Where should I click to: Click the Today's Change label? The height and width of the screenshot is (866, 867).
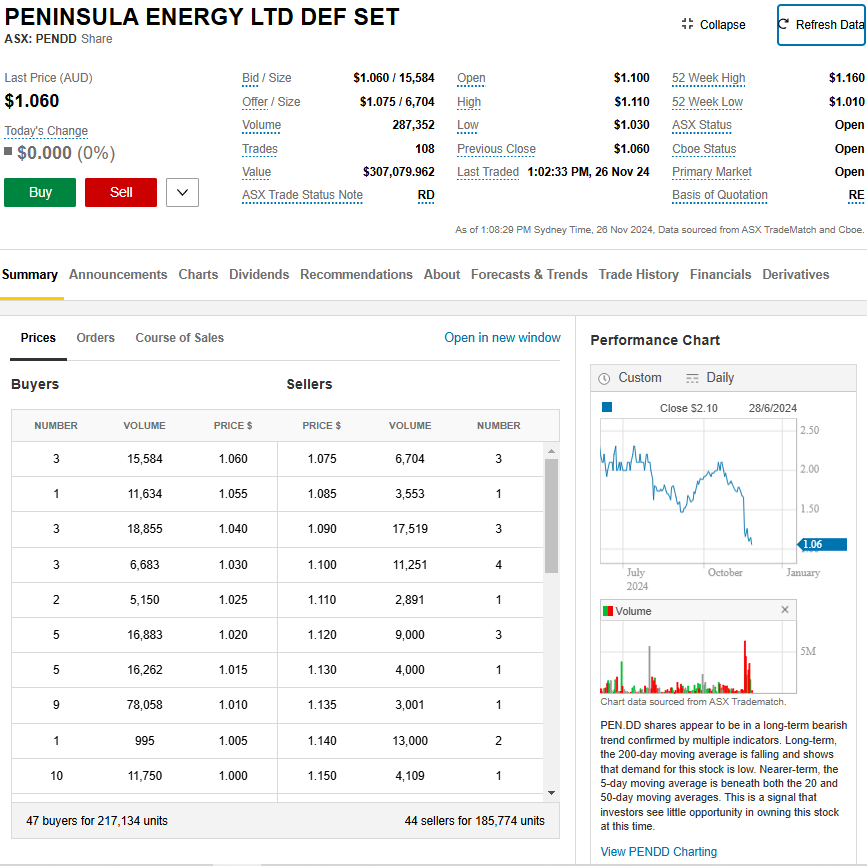tap(46, 131)
